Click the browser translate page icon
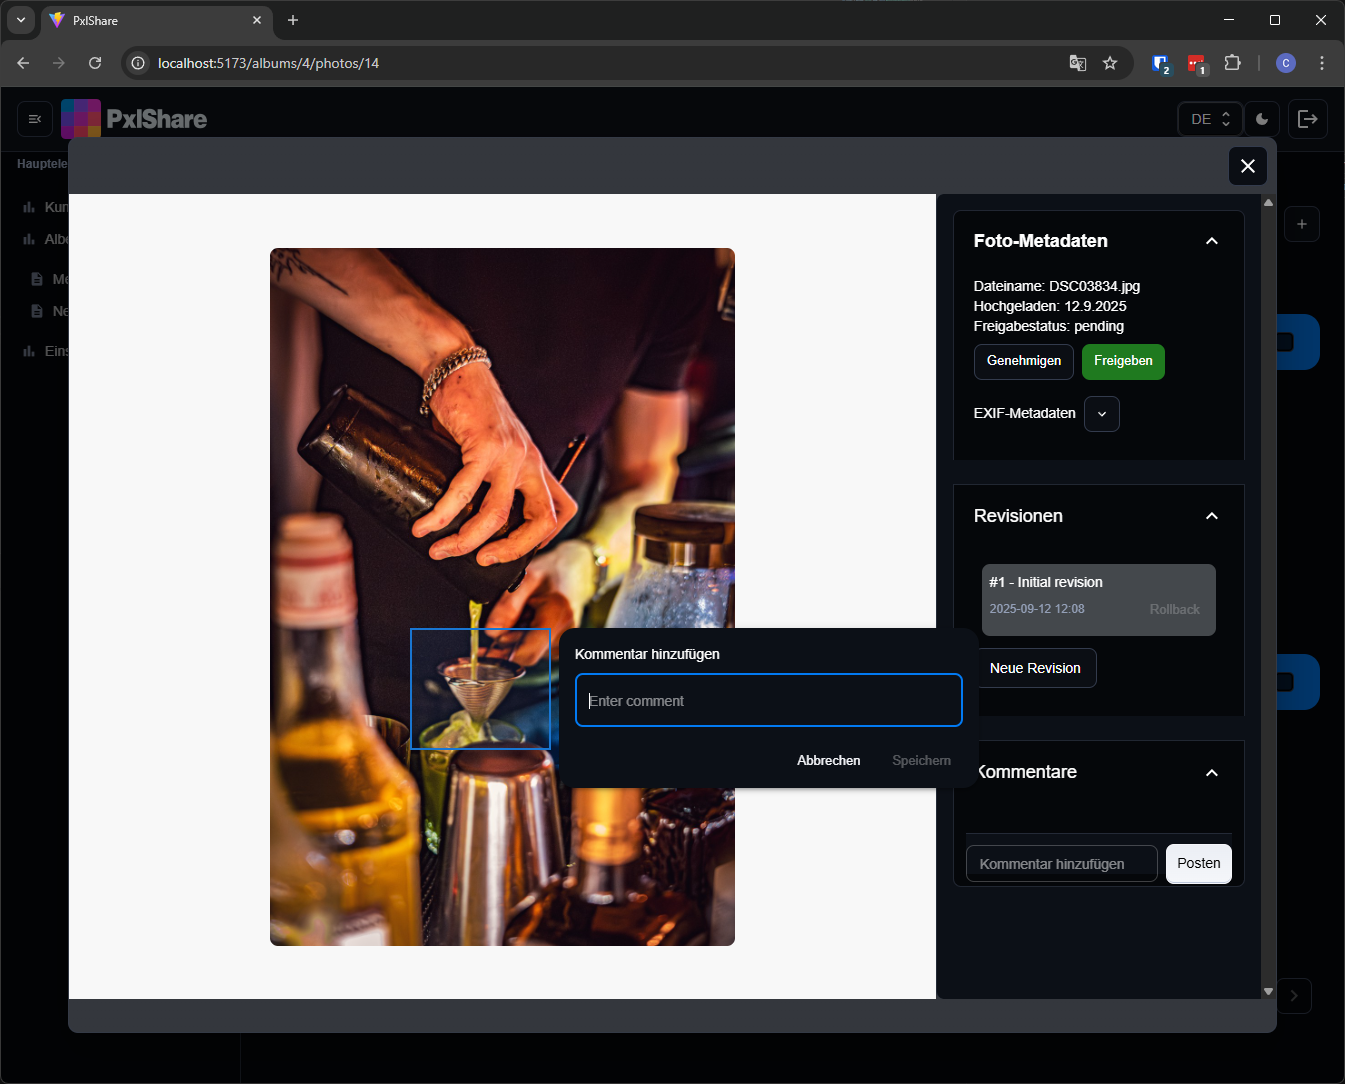Viewport: 1345px width, 1084px height. click(1077, 63)
